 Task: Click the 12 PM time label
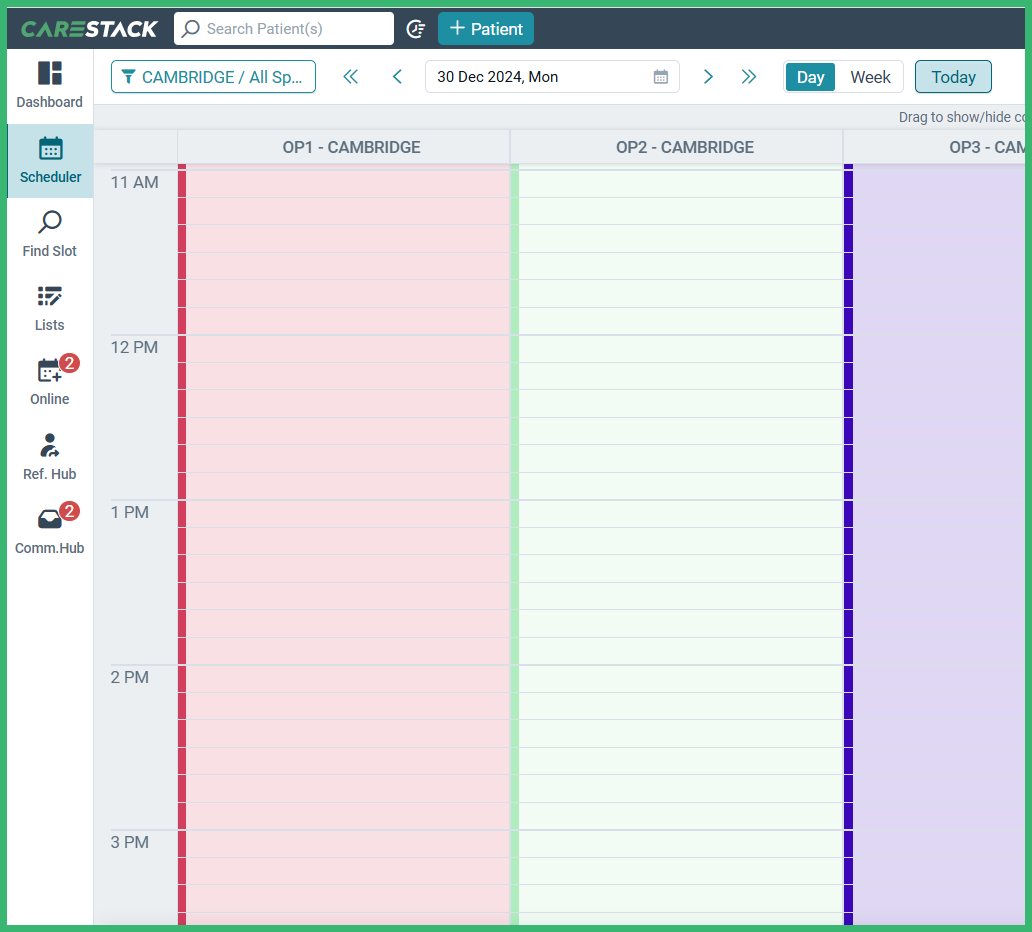[134, 348]
